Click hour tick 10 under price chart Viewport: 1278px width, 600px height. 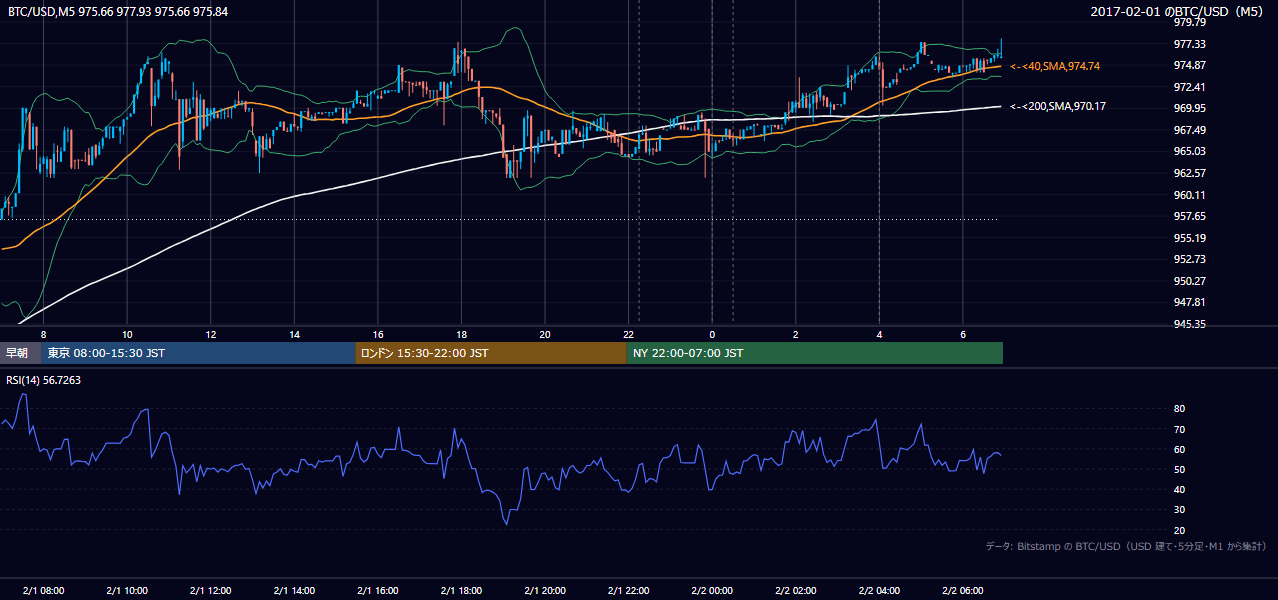click(127, 334)
